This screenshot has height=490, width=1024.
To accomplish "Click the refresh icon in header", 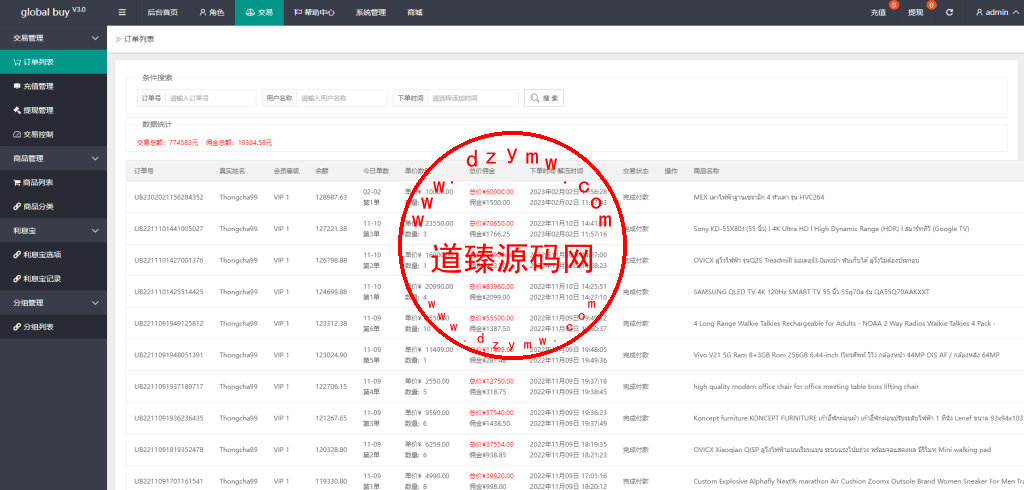I will pyautogui.click(x=950, y=12).
